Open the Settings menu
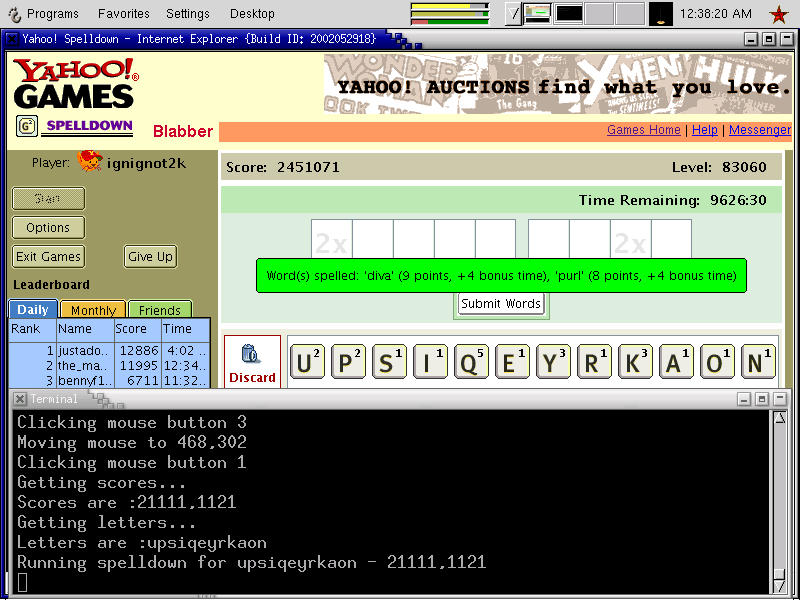The width and height of the screenshot is (800, 600). coord(188,14)
